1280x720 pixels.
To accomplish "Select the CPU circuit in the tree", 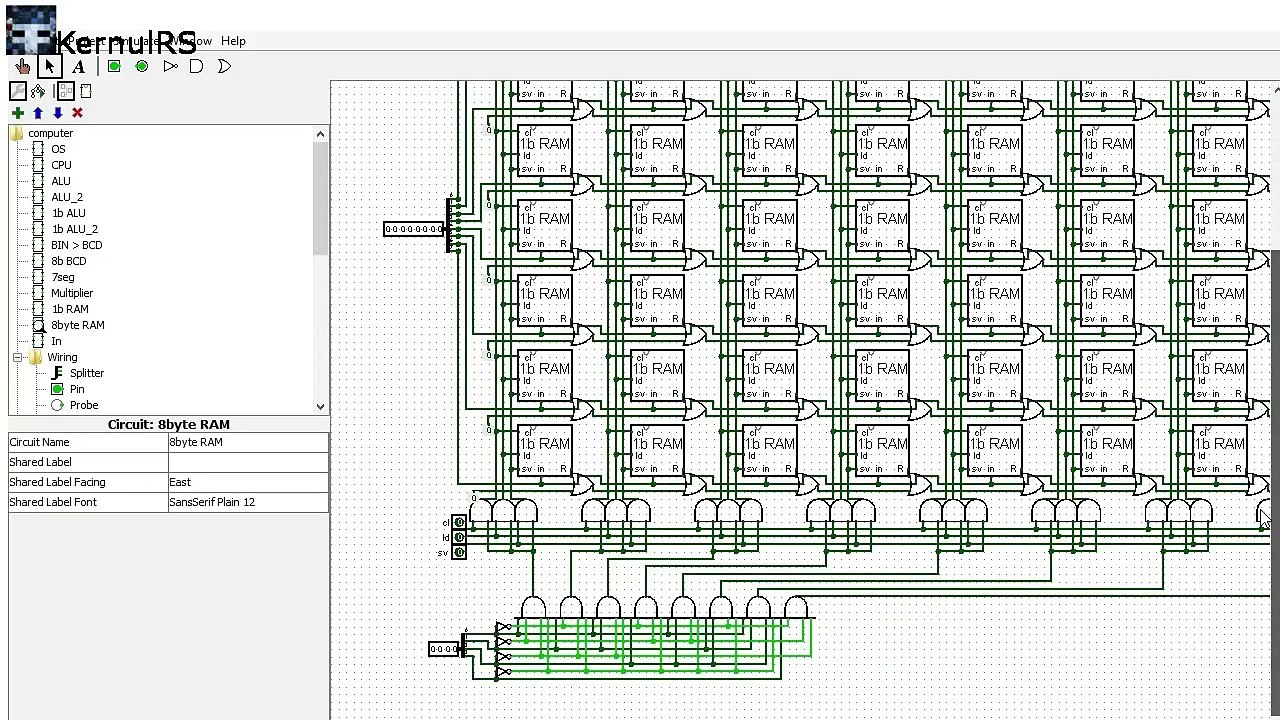I will [x=61, y=165].
